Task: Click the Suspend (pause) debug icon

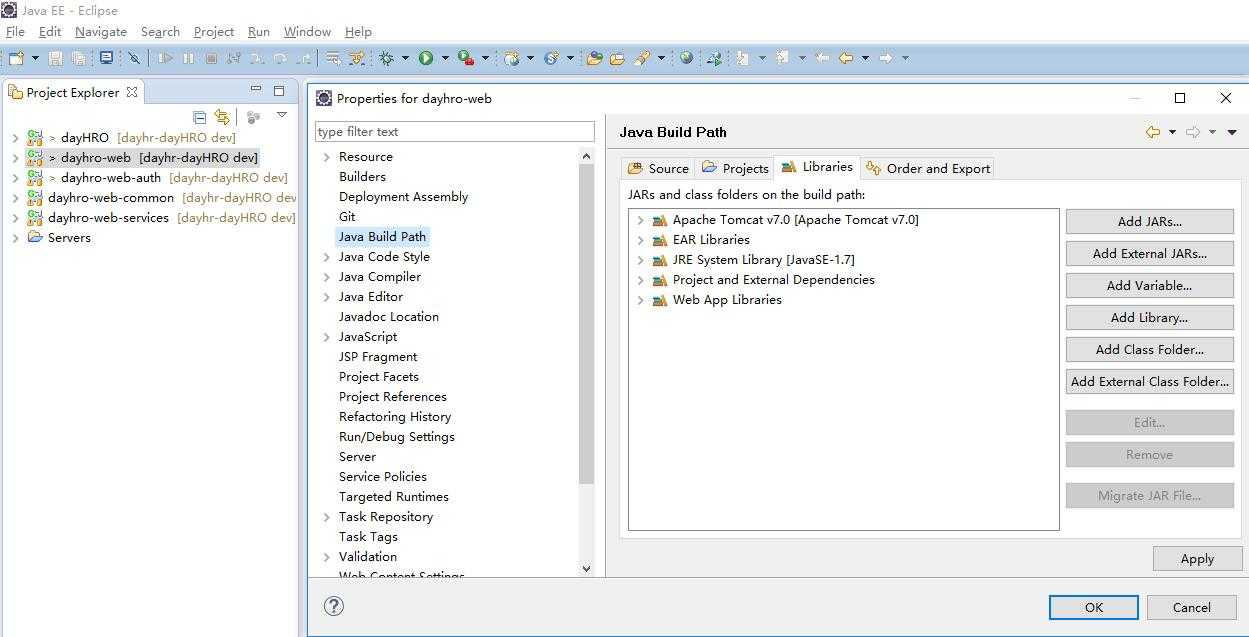Action: click(x=188, y=59)
